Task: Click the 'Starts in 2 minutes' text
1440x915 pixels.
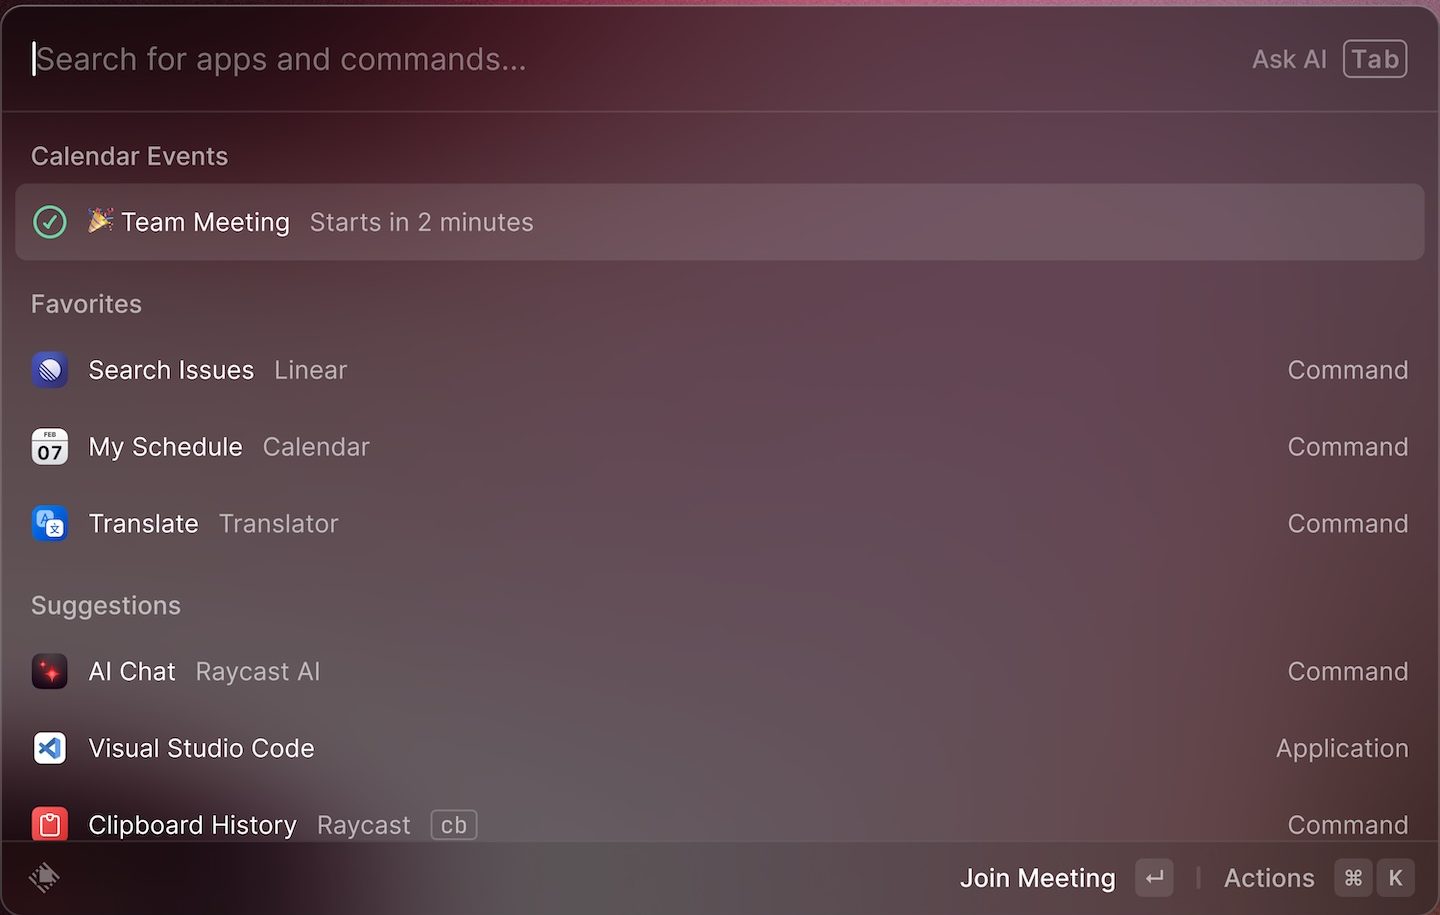Action: [422, 222]
